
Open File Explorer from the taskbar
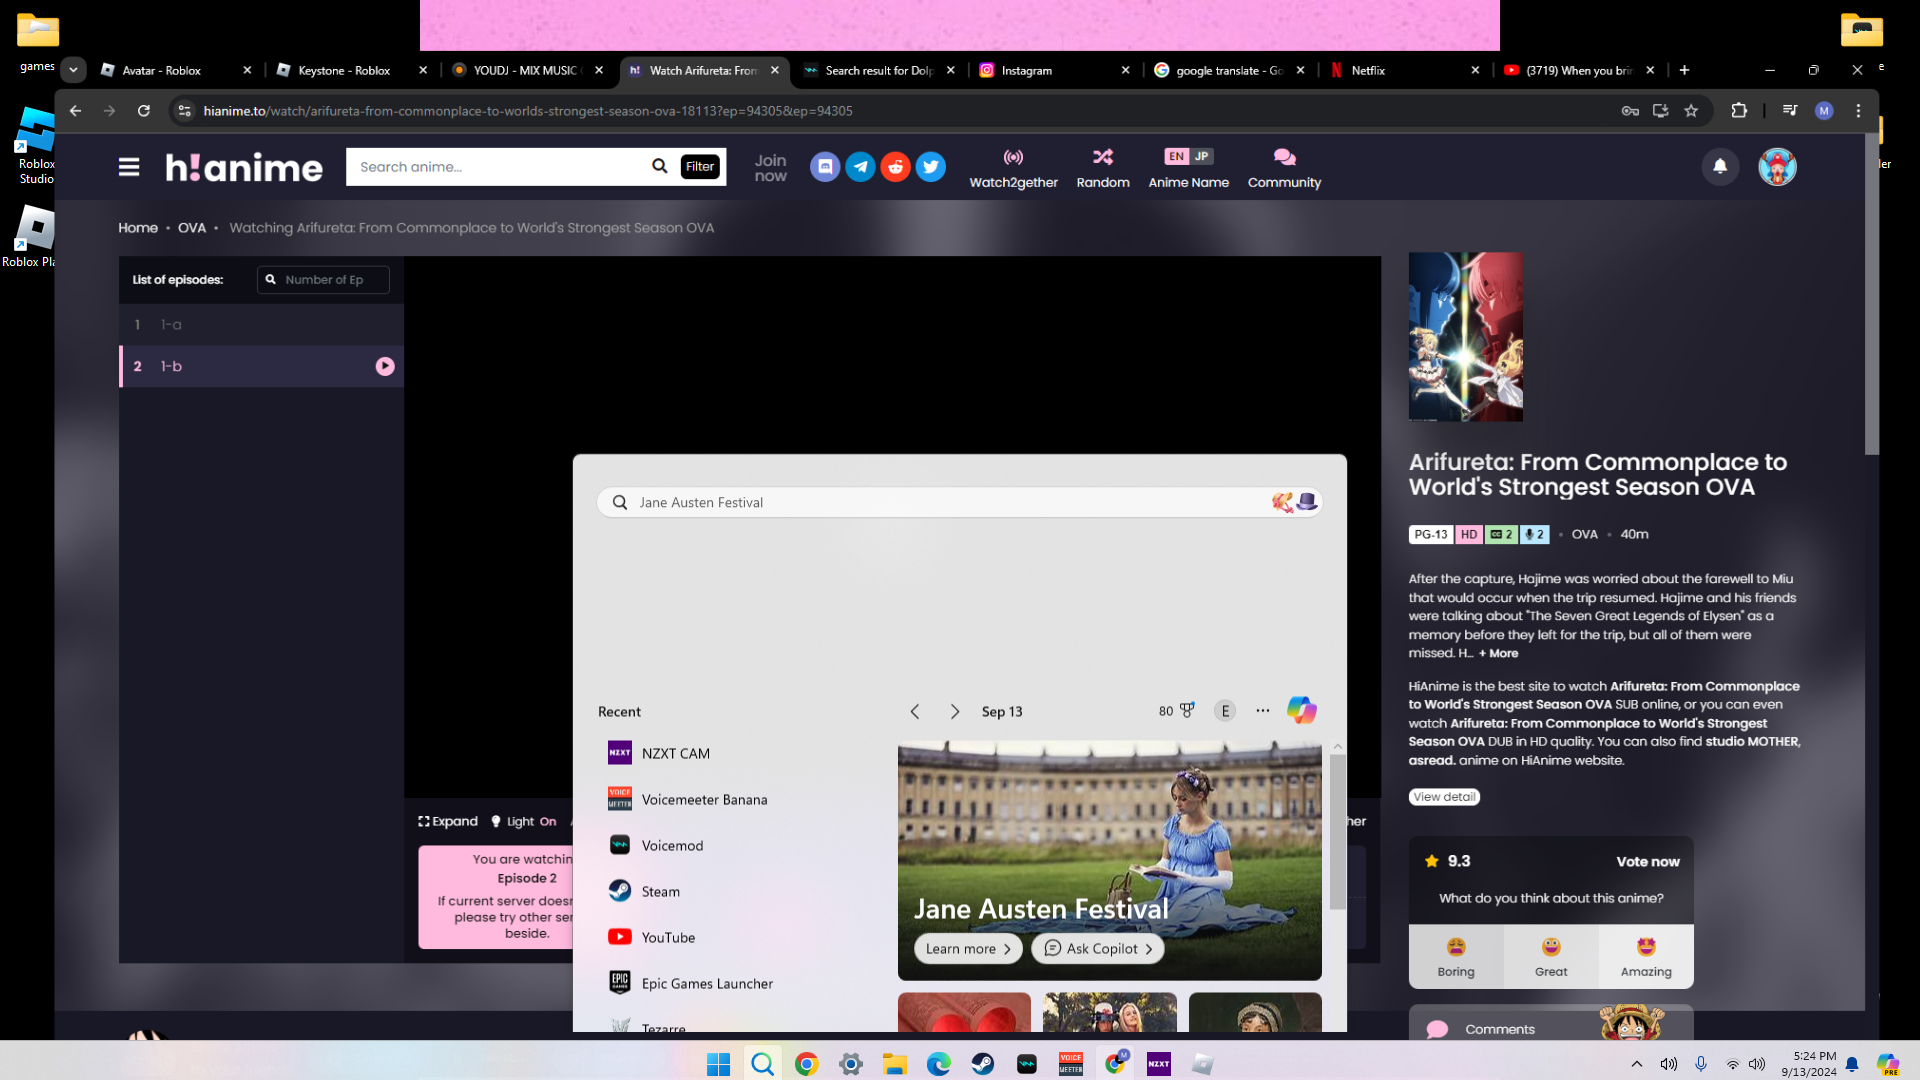click(894, 1064)
